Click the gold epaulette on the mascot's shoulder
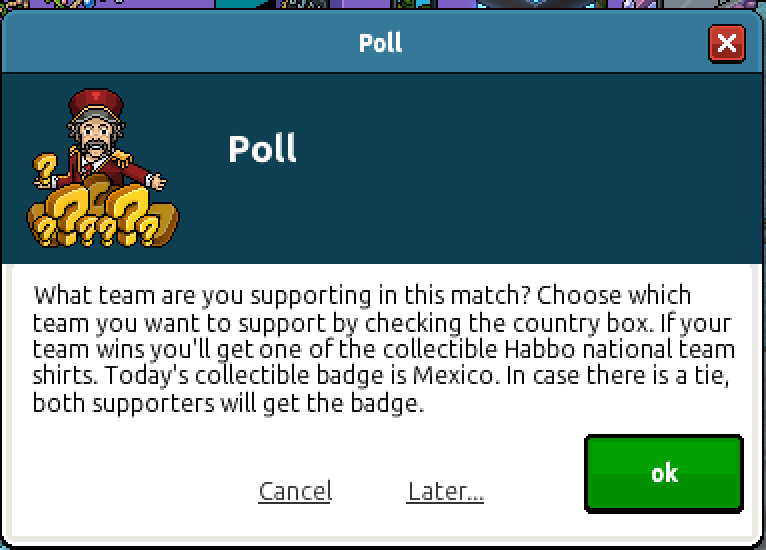Image resolution: width=766 pixels, height=550 pixels. pyautogui.click(x=123, y=157)
